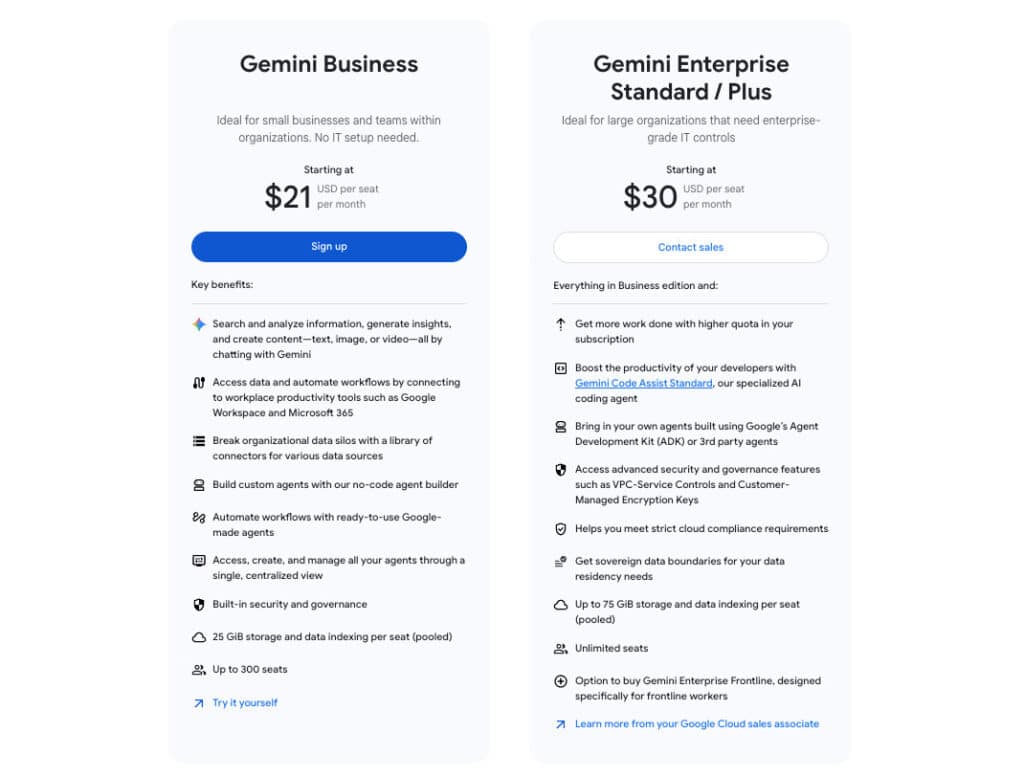Click the sovereign data boundaries icon
This screenshot has width=1024, height=777.
(x=561, y=562)
